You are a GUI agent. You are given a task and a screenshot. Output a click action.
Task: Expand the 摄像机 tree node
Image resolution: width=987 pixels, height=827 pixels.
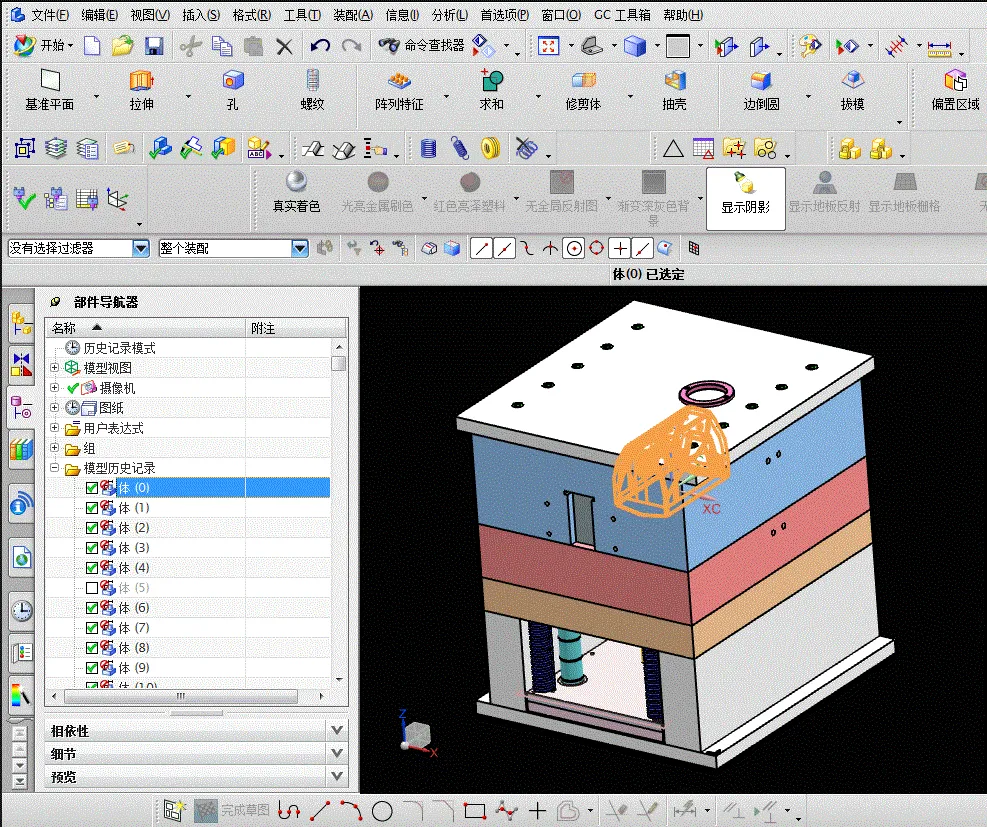click(55, 388)
